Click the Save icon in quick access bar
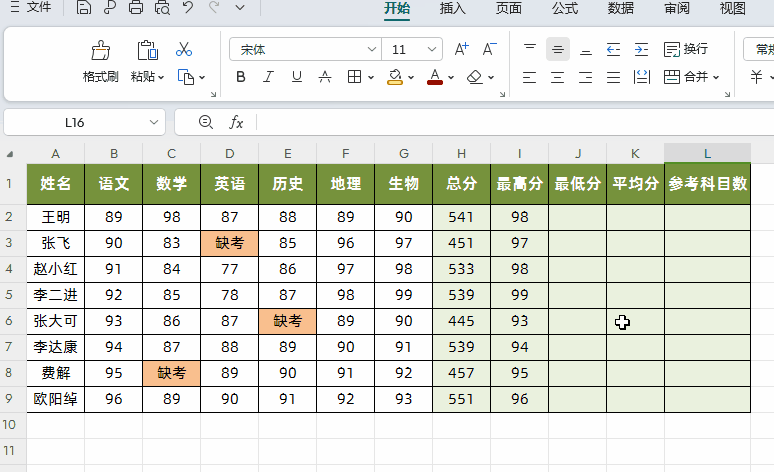Viewport: 774px width, 472px height. (83, 7)
